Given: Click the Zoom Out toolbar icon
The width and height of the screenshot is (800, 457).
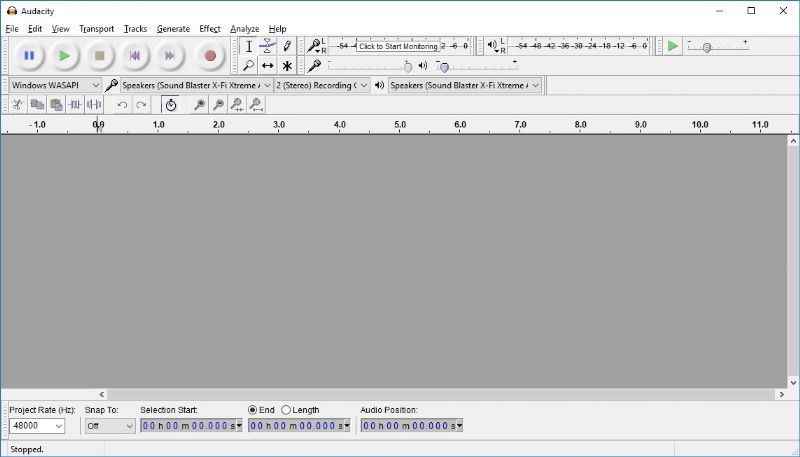Looking at the screenshot, I should [218, 105].
